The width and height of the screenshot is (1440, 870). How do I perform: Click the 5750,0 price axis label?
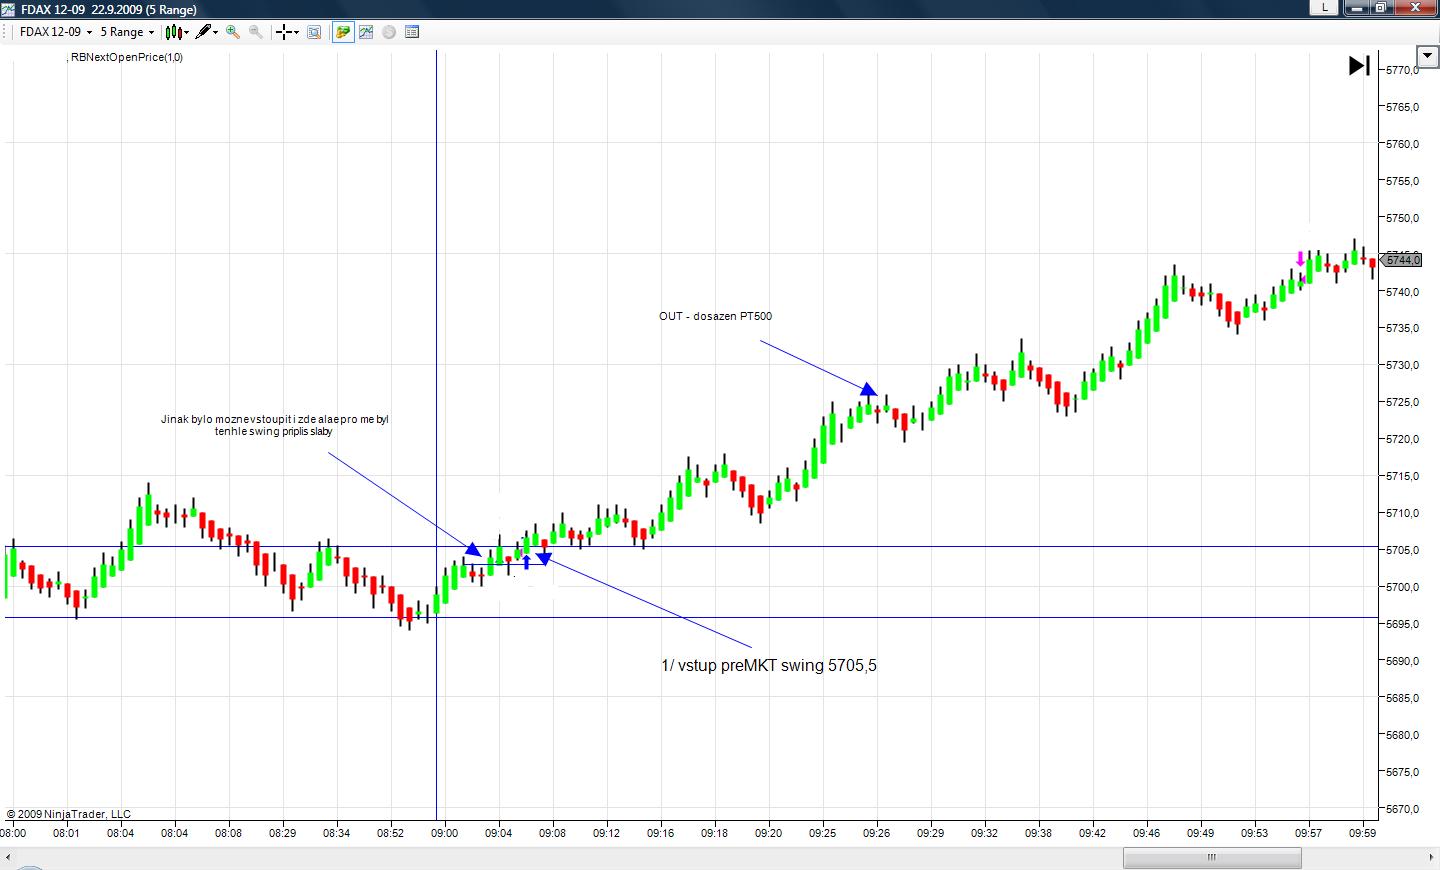1403,218
